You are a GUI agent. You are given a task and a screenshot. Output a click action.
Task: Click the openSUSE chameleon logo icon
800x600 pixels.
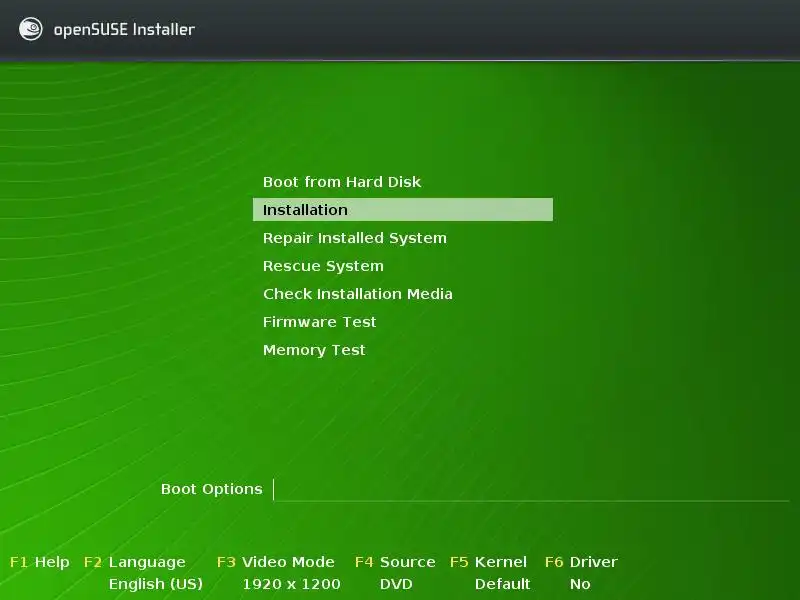[31, 29]
